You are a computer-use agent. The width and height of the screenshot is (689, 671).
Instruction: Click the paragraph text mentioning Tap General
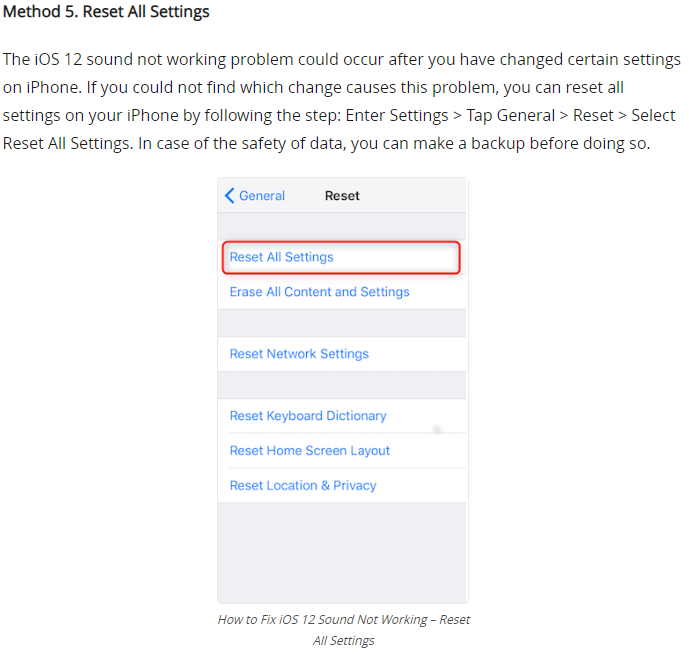pos(341,101)
